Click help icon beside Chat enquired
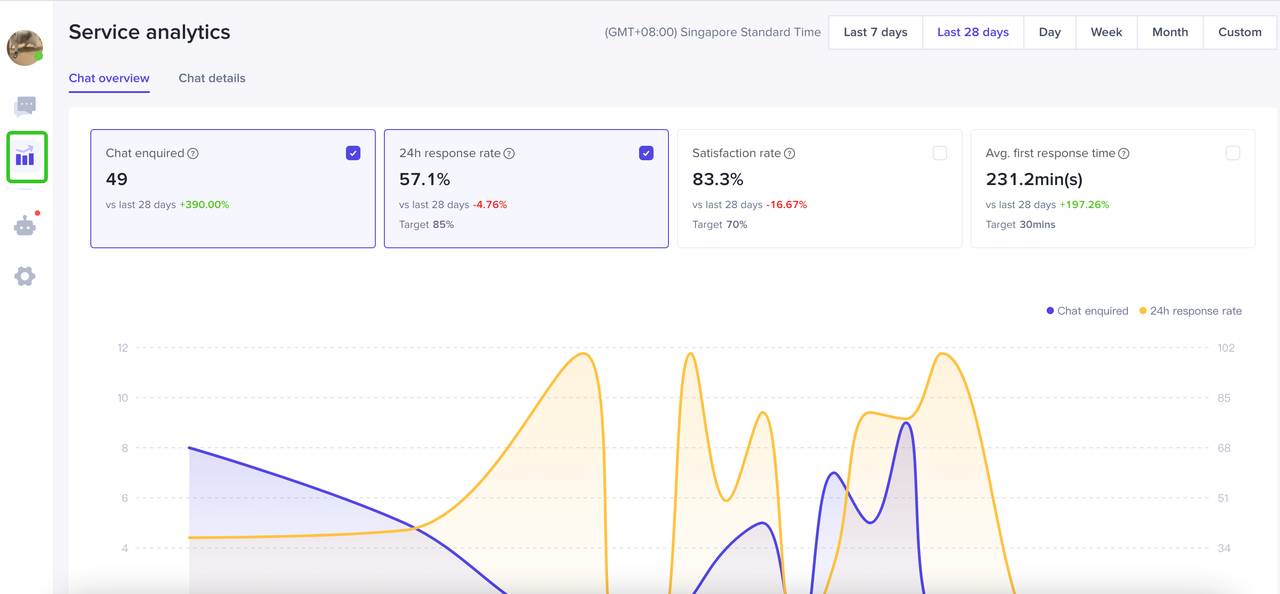The width and height of the screenshot is (1280, 594). pos(193,154)
